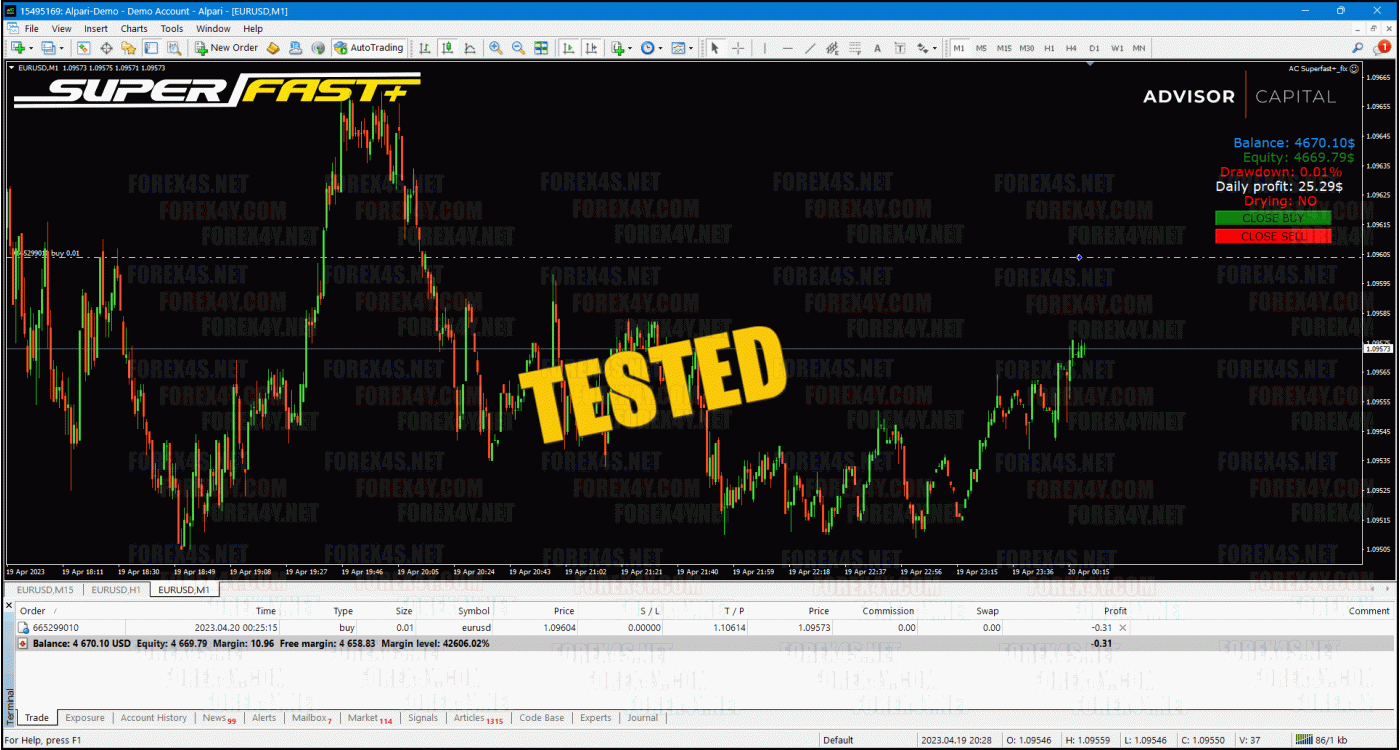Select the Crosshair tool
Image resolution: width=1400 pixels, height=750 pixels.
pyautogui.click(x=738, y=47)
